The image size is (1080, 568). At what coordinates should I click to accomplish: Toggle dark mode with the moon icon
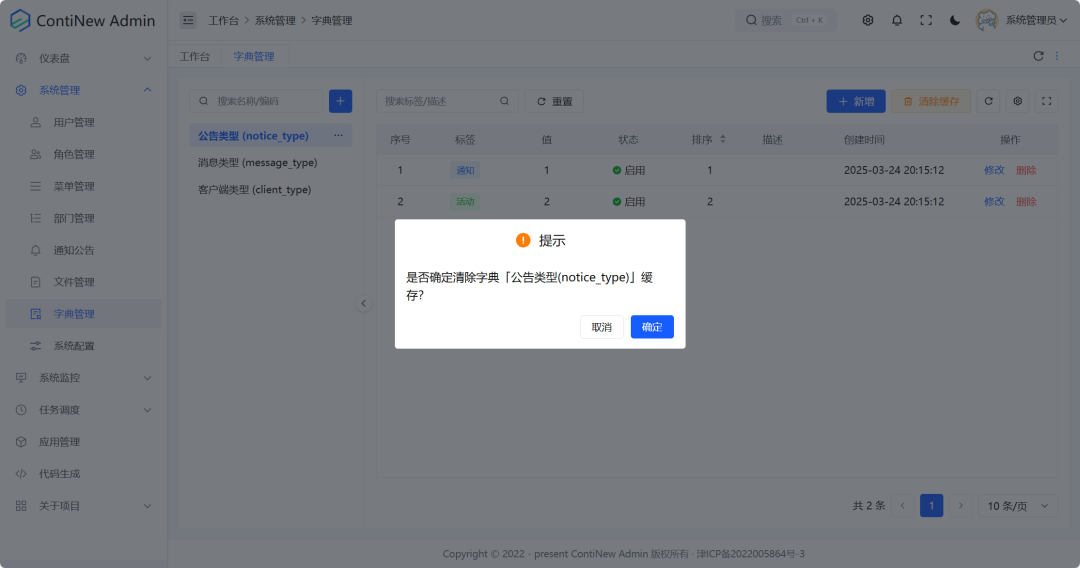[x=954, y=20]
